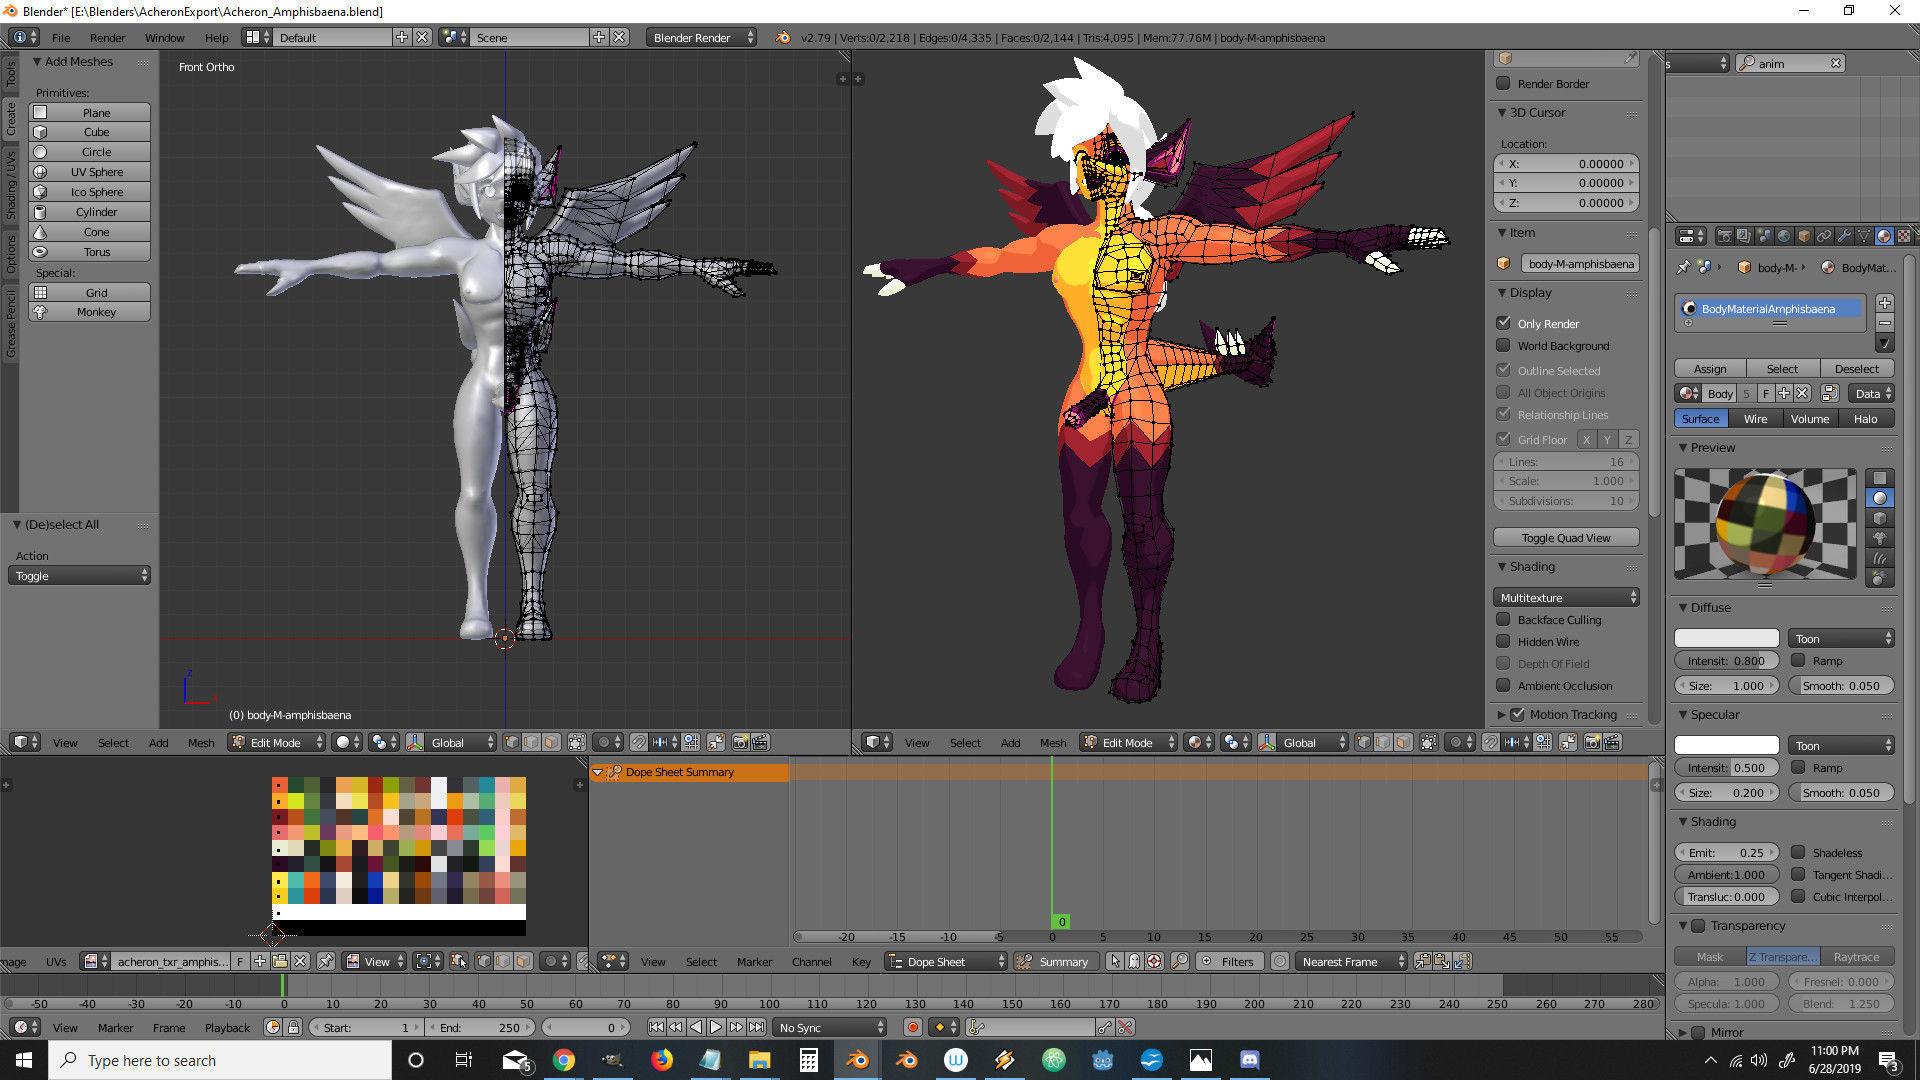Pin the properties context

[1683, 267]
